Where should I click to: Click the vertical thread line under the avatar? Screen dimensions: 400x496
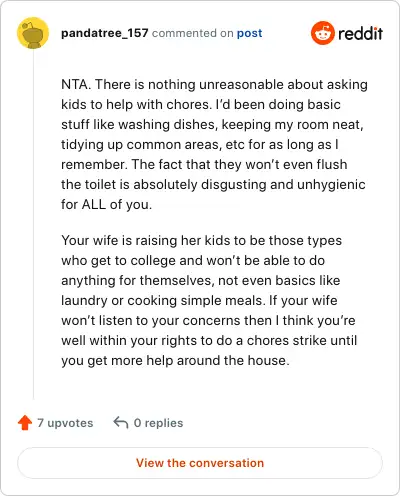(x=33, y=223)
